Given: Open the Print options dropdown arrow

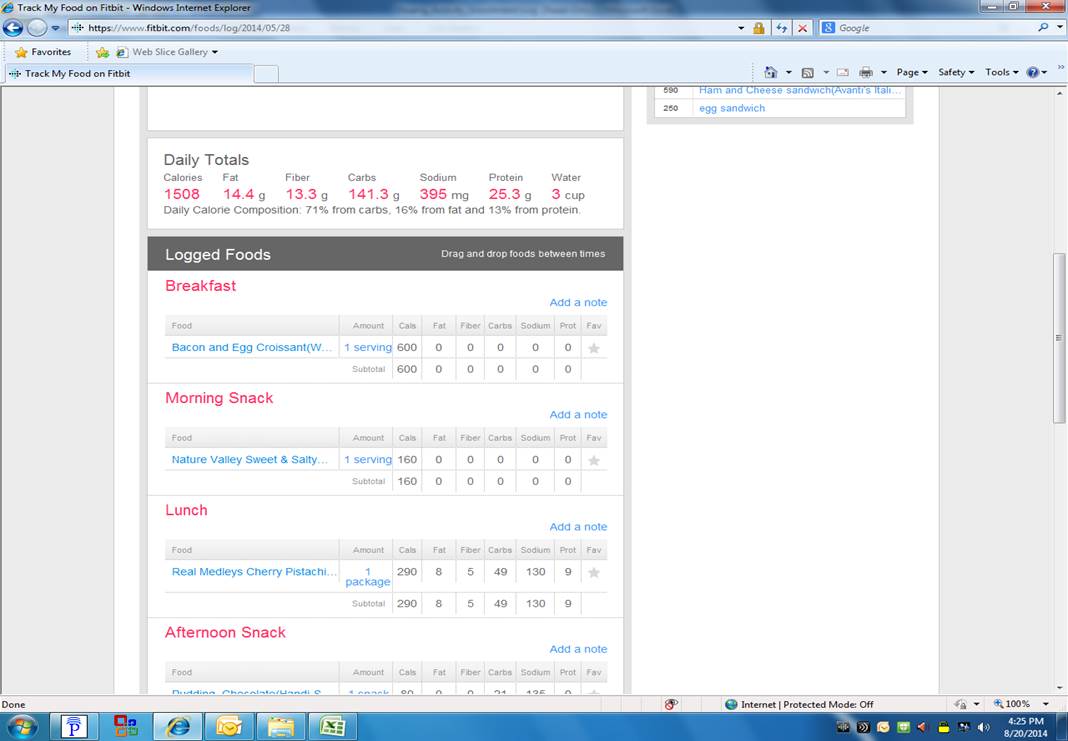Looking at the screenshot, I should [883, 72].
